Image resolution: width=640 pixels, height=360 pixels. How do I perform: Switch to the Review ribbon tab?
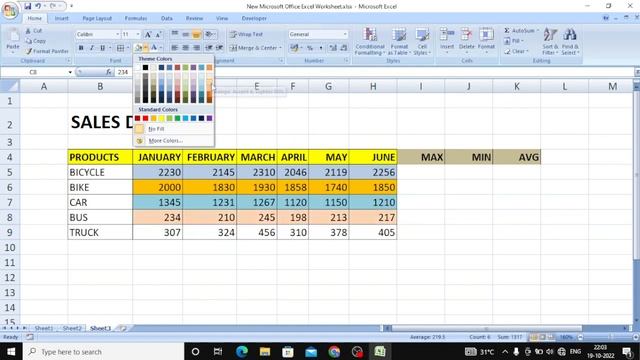pos(194,18)
